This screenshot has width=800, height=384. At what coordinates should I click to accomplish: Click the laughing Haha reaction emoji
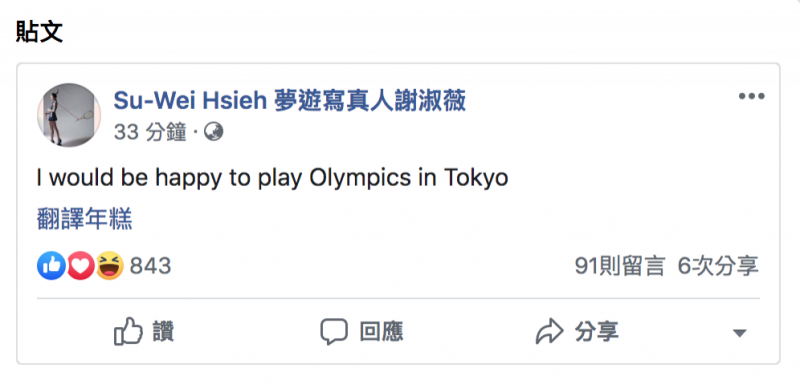pyautogui.click(x=110, y=266)
